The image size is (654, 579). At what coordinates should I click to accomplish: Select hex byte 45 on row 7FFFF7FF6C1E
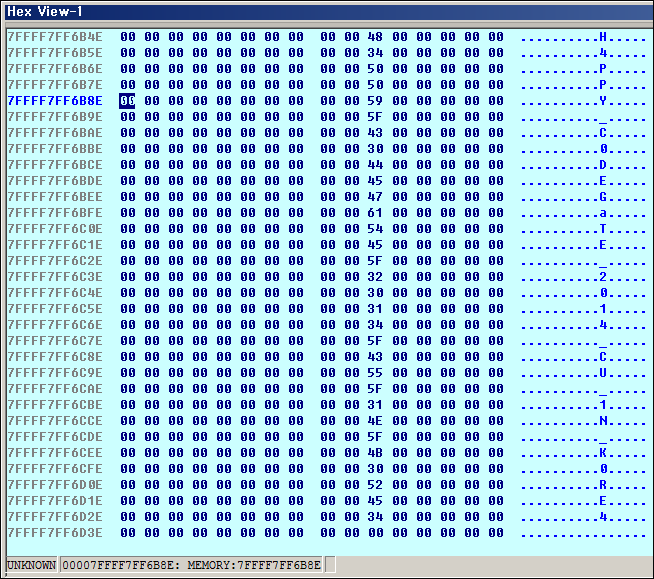point(375,245)
